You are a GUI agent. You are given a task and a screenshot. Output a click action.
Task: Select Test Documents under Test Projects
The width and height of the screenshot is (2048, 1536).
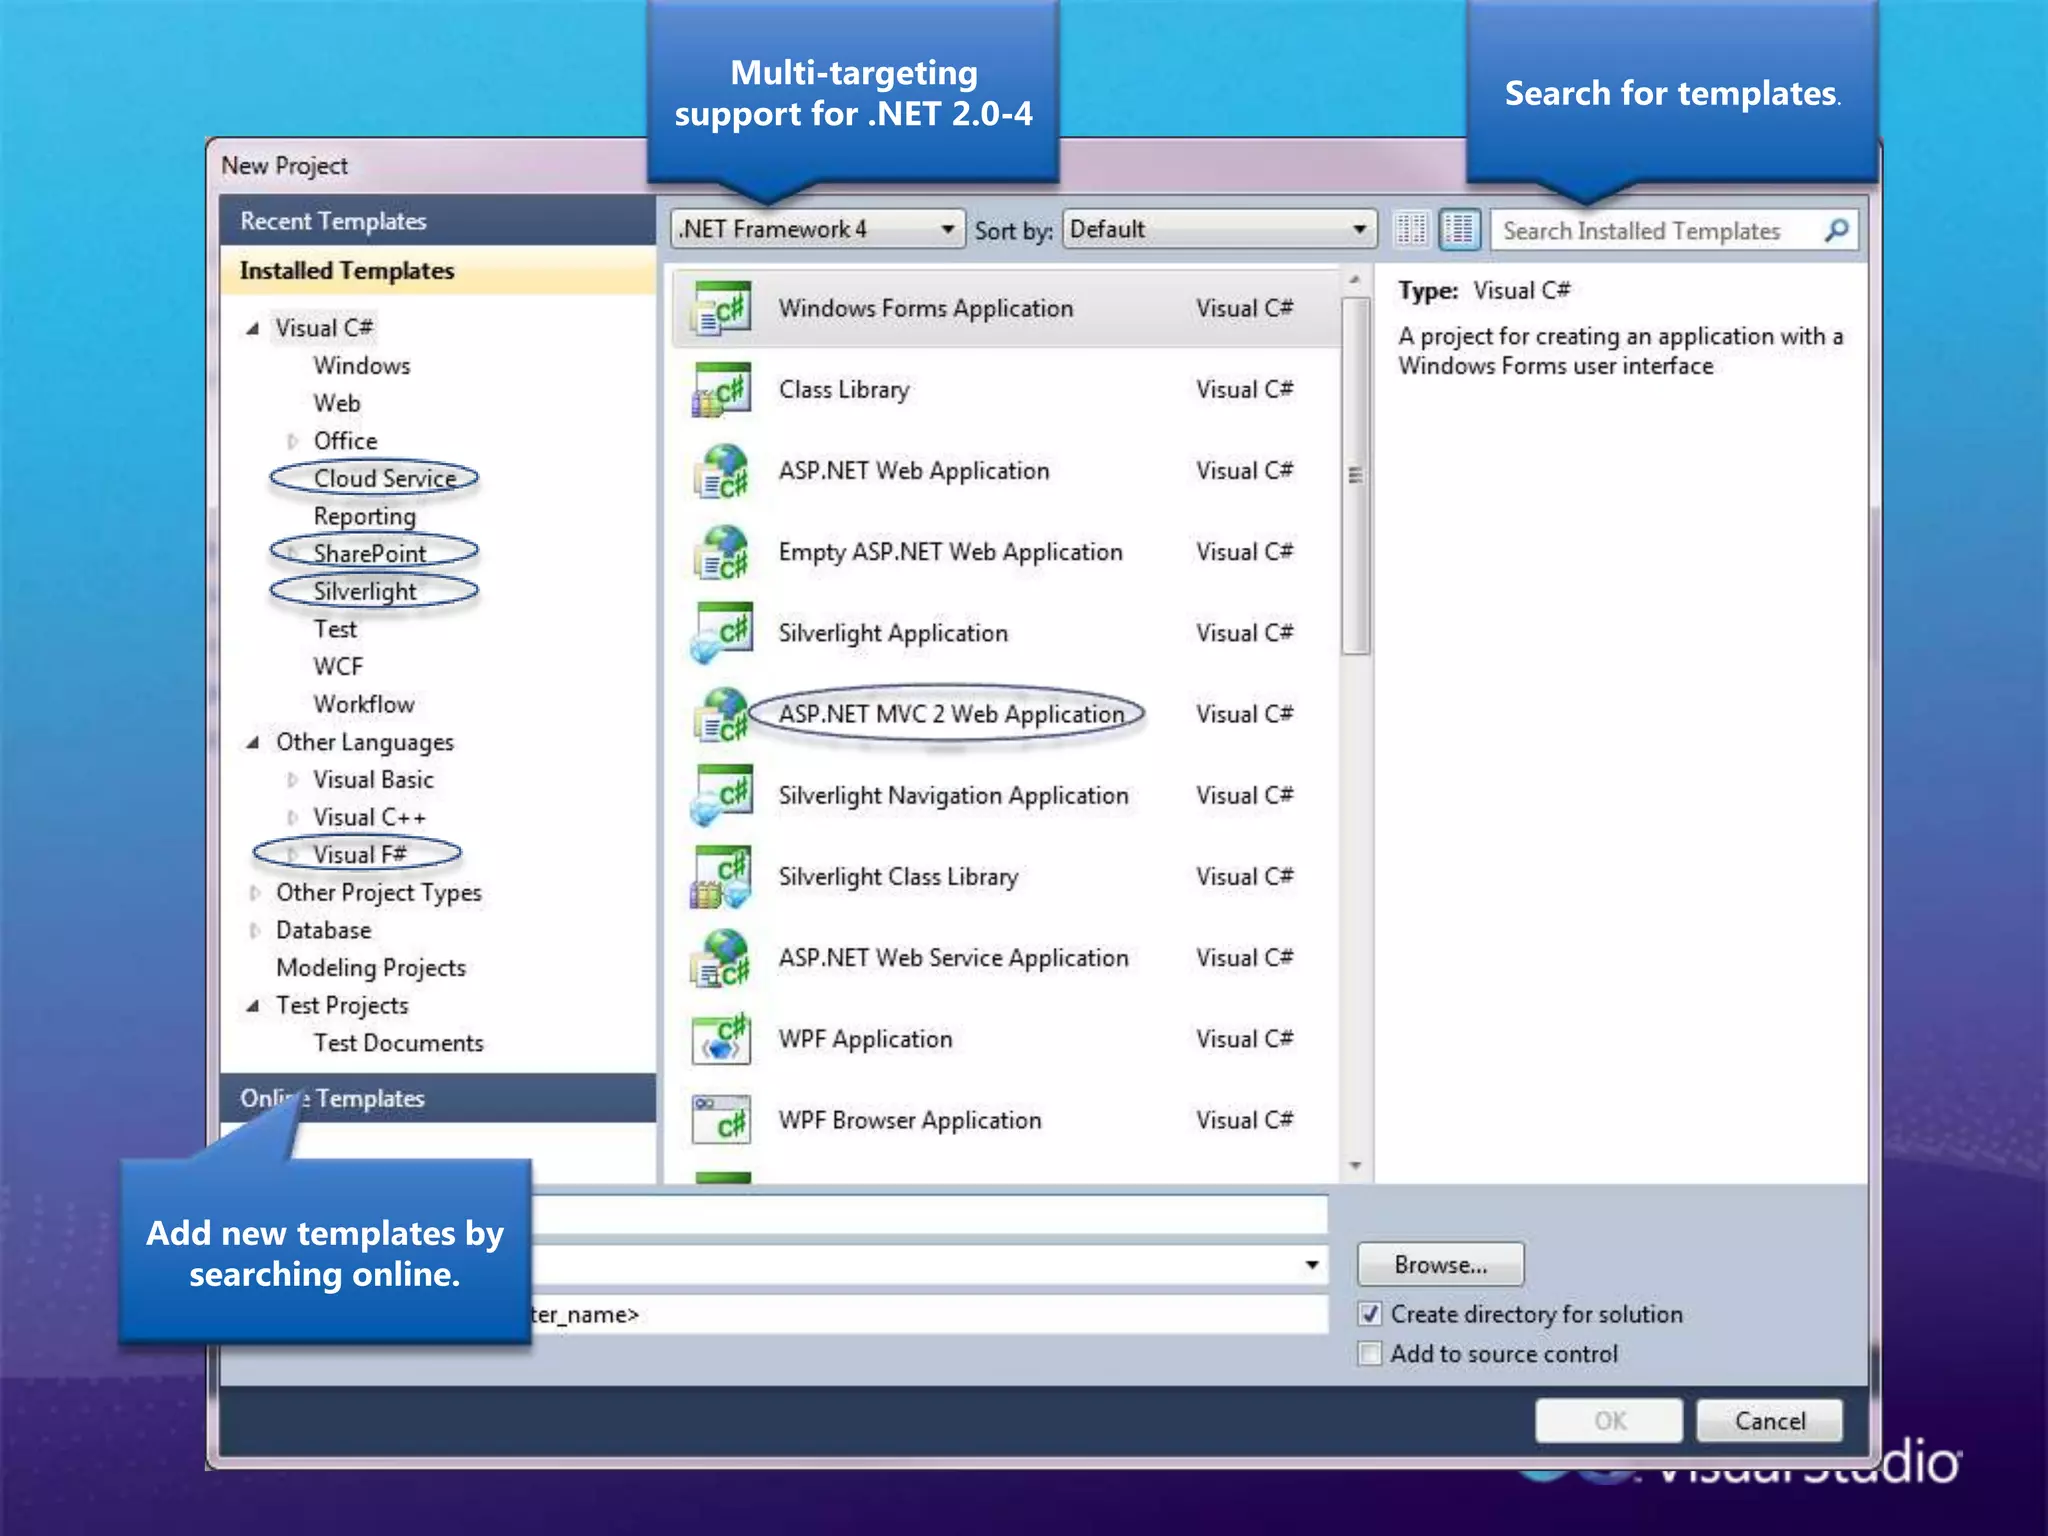click(x=398, y=1043)
